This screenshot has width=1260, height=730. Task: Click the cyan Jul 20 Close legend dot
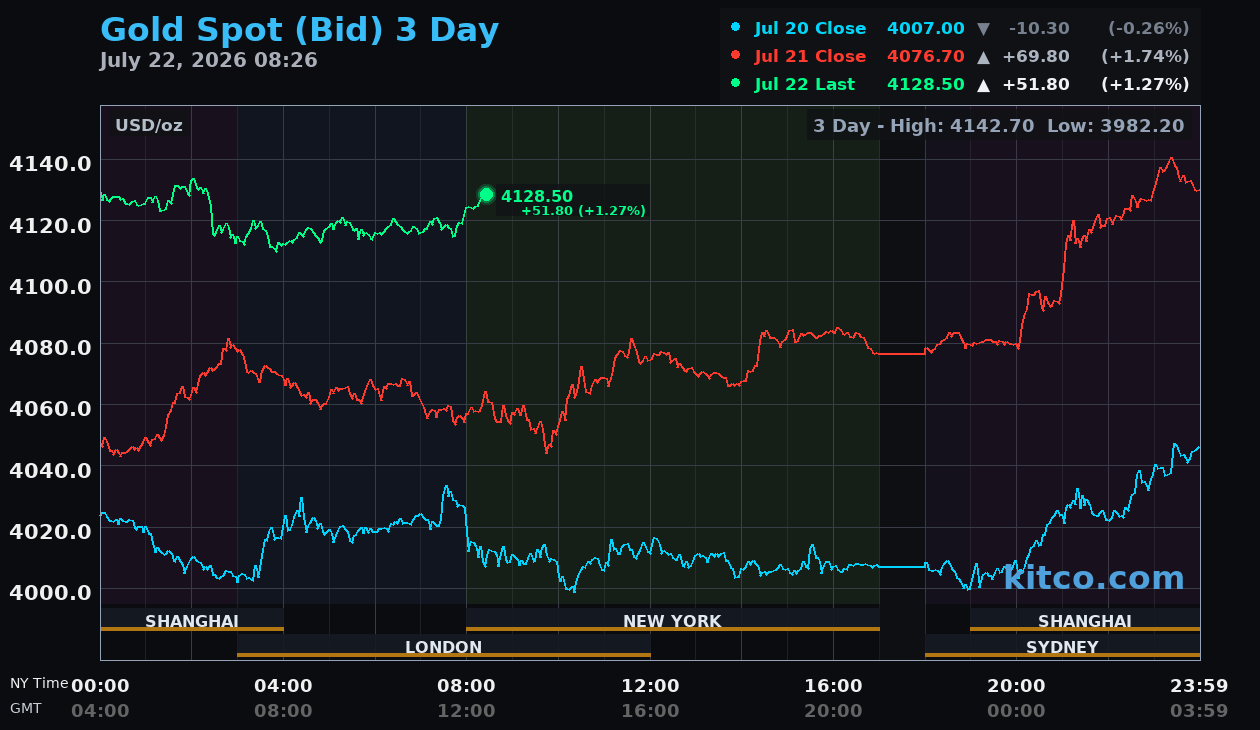click(736, 28)
